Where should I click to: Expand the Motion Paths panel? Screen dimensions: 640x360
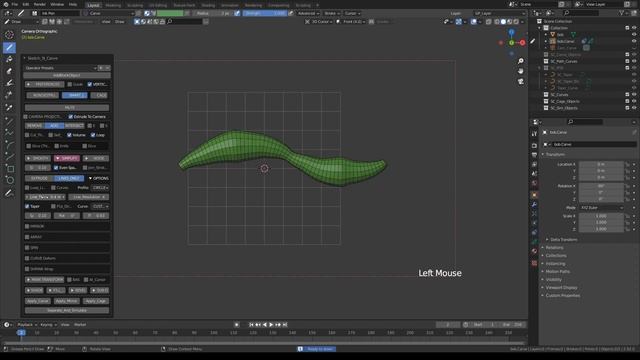[558, 271]
